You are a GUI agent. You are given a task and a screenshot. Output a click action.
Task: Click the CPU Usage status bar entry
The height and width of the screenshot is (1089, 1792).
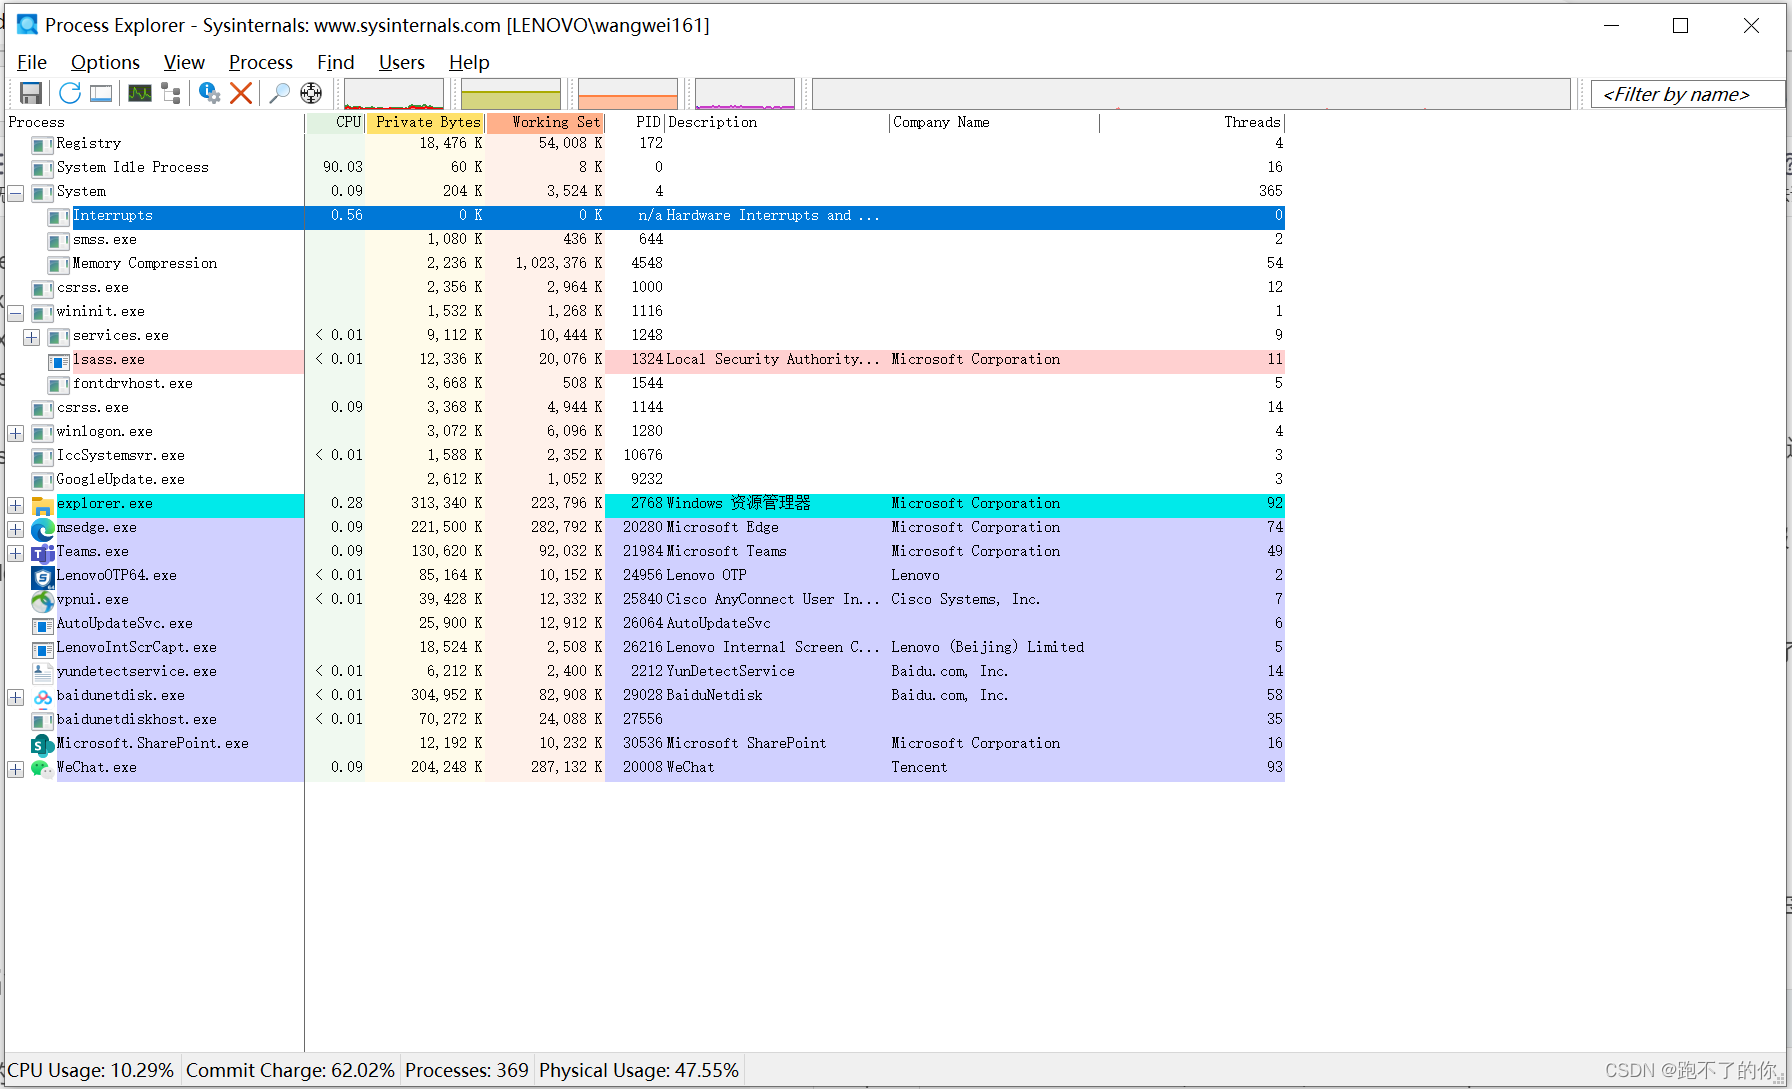91,1070
